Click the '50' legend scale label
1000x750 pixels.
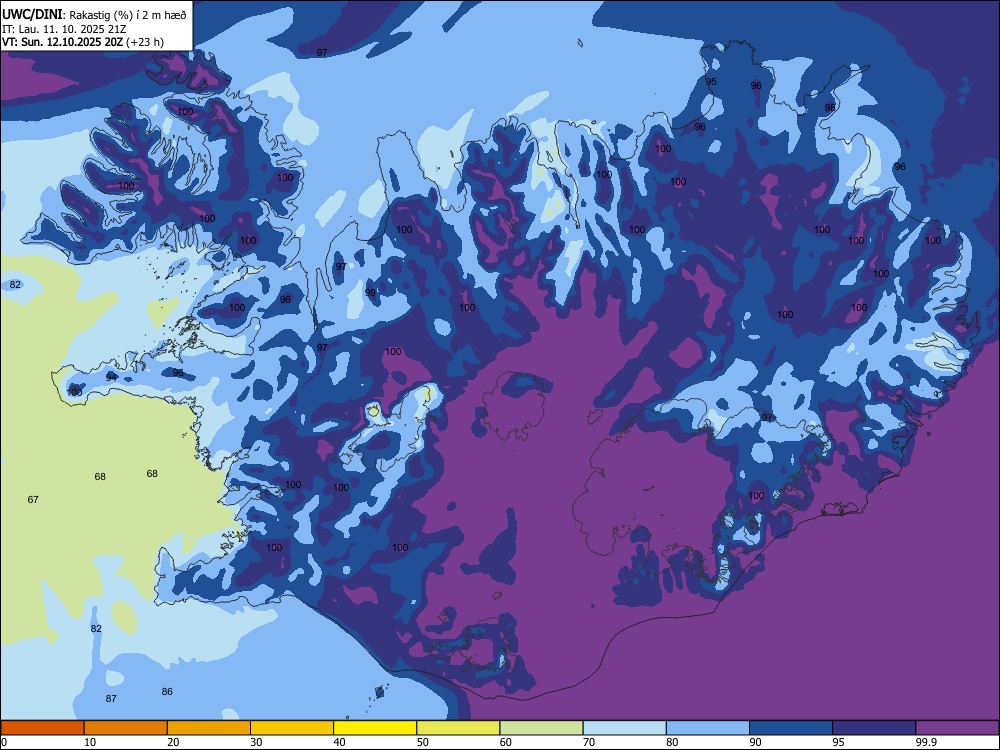tap(423, 742)
